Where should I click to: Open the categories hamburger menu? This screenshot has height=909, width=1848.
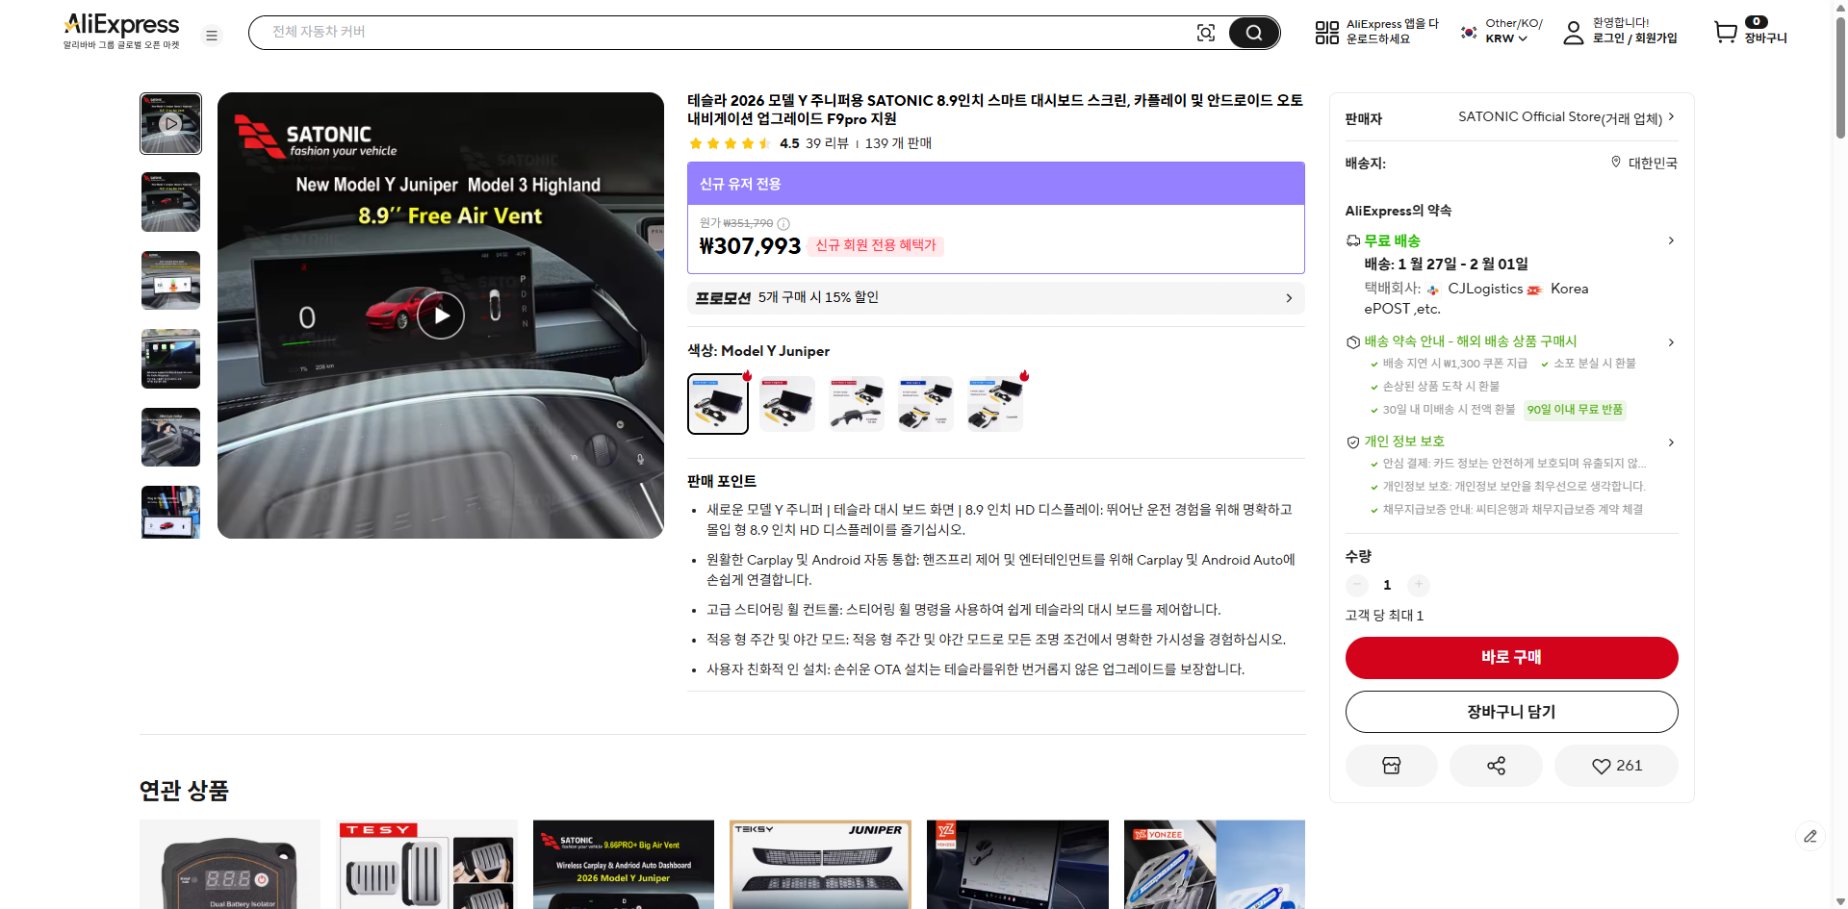211,35
